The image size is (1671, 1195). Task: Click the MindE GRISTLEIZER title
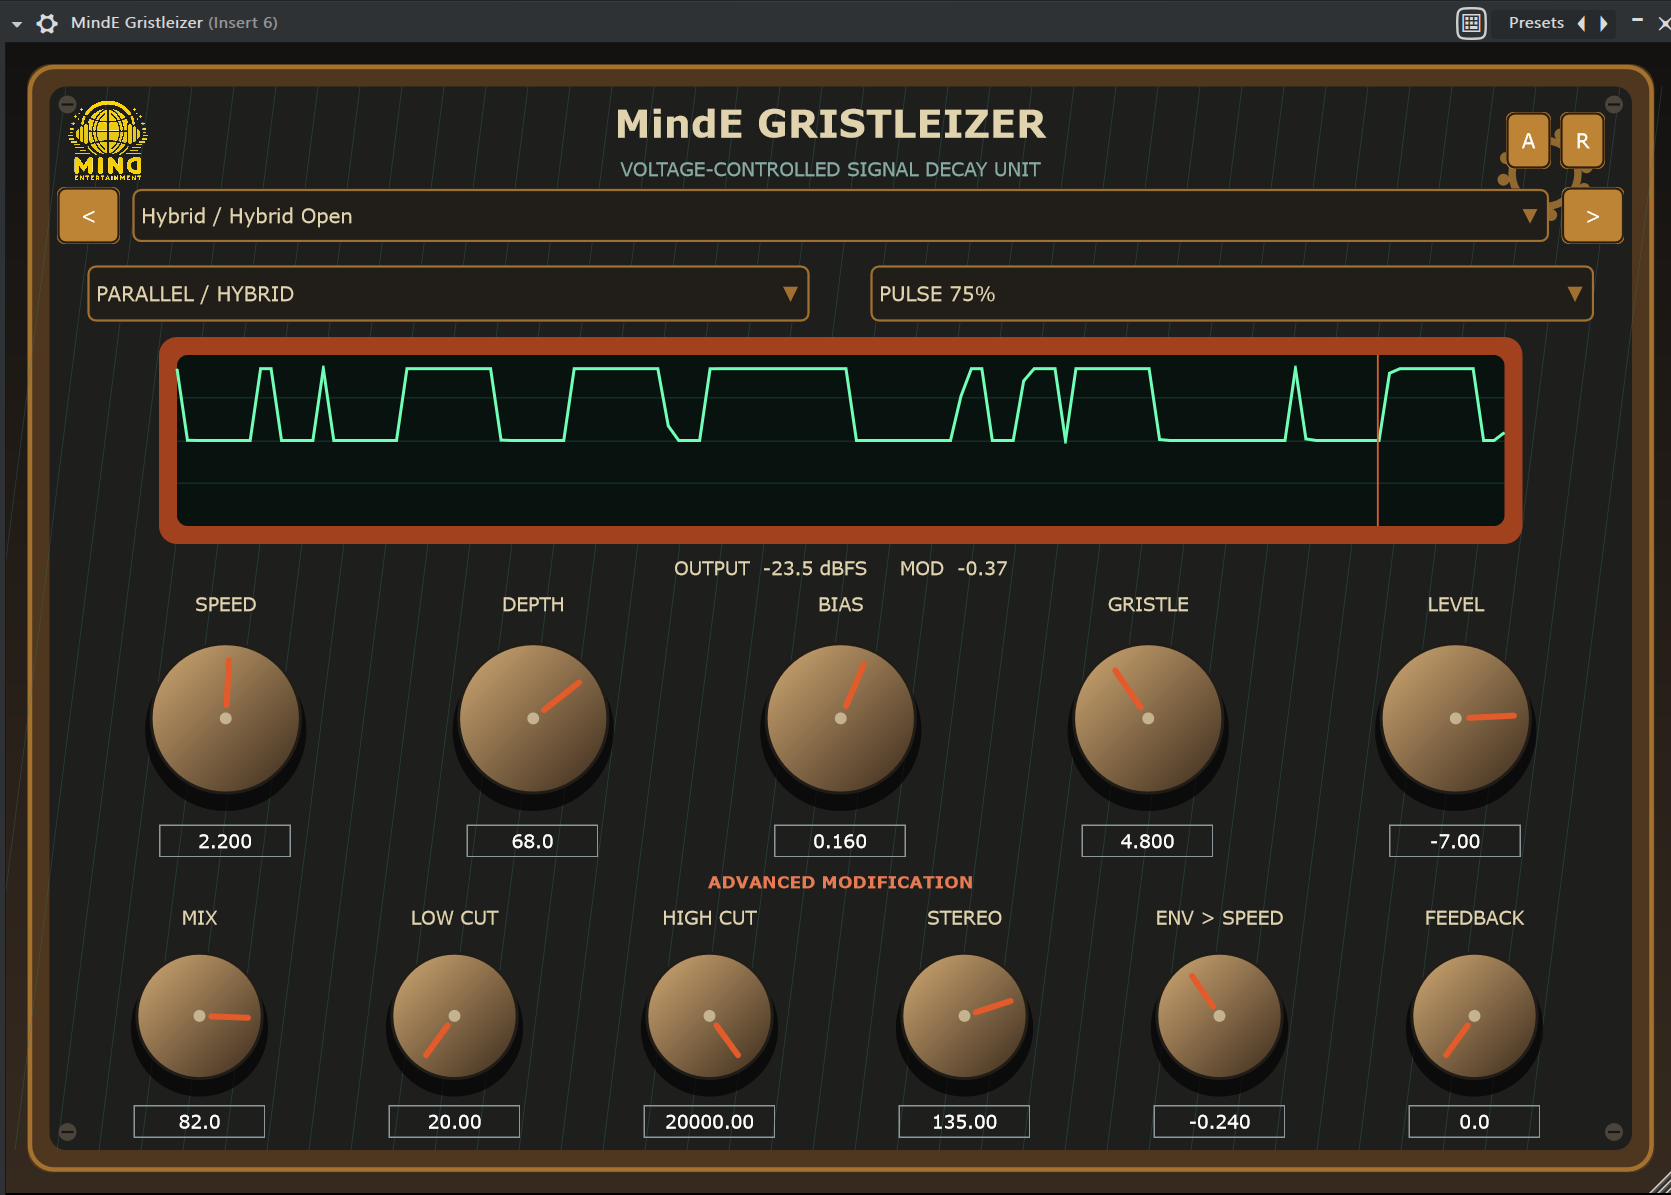830,125
